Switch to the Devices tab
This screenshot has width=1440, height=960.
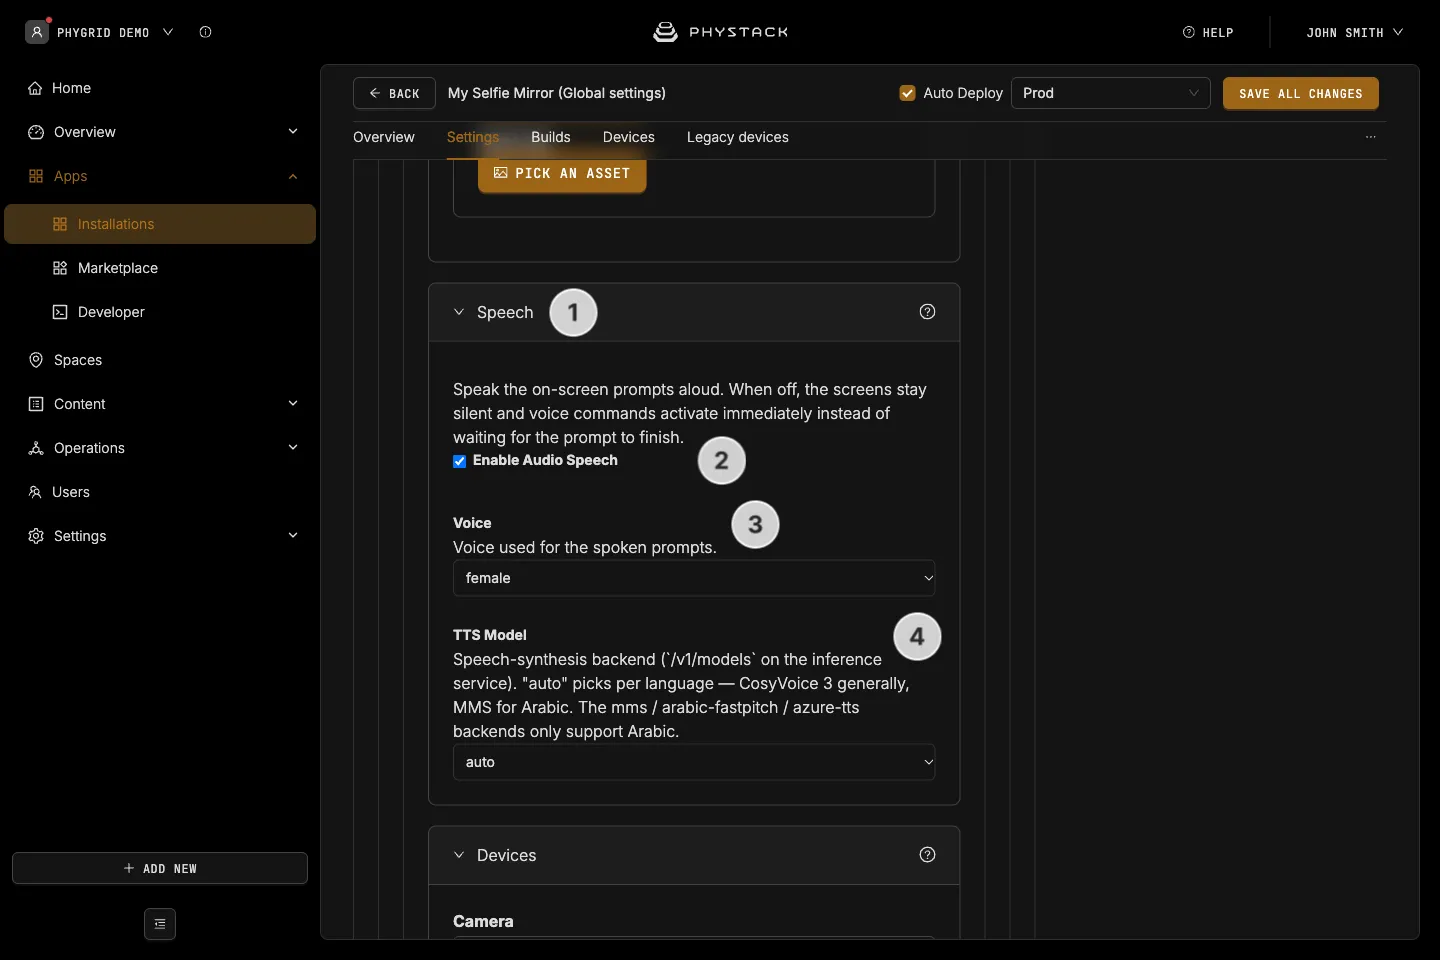629,137
